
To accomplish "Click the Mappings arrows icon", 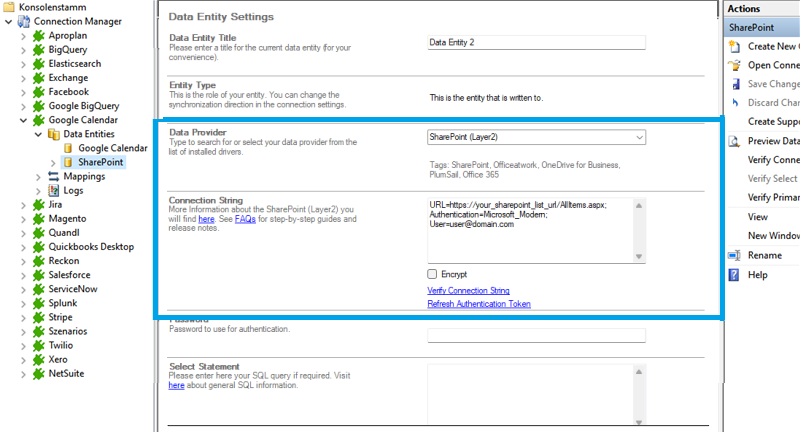I will 54,176.
